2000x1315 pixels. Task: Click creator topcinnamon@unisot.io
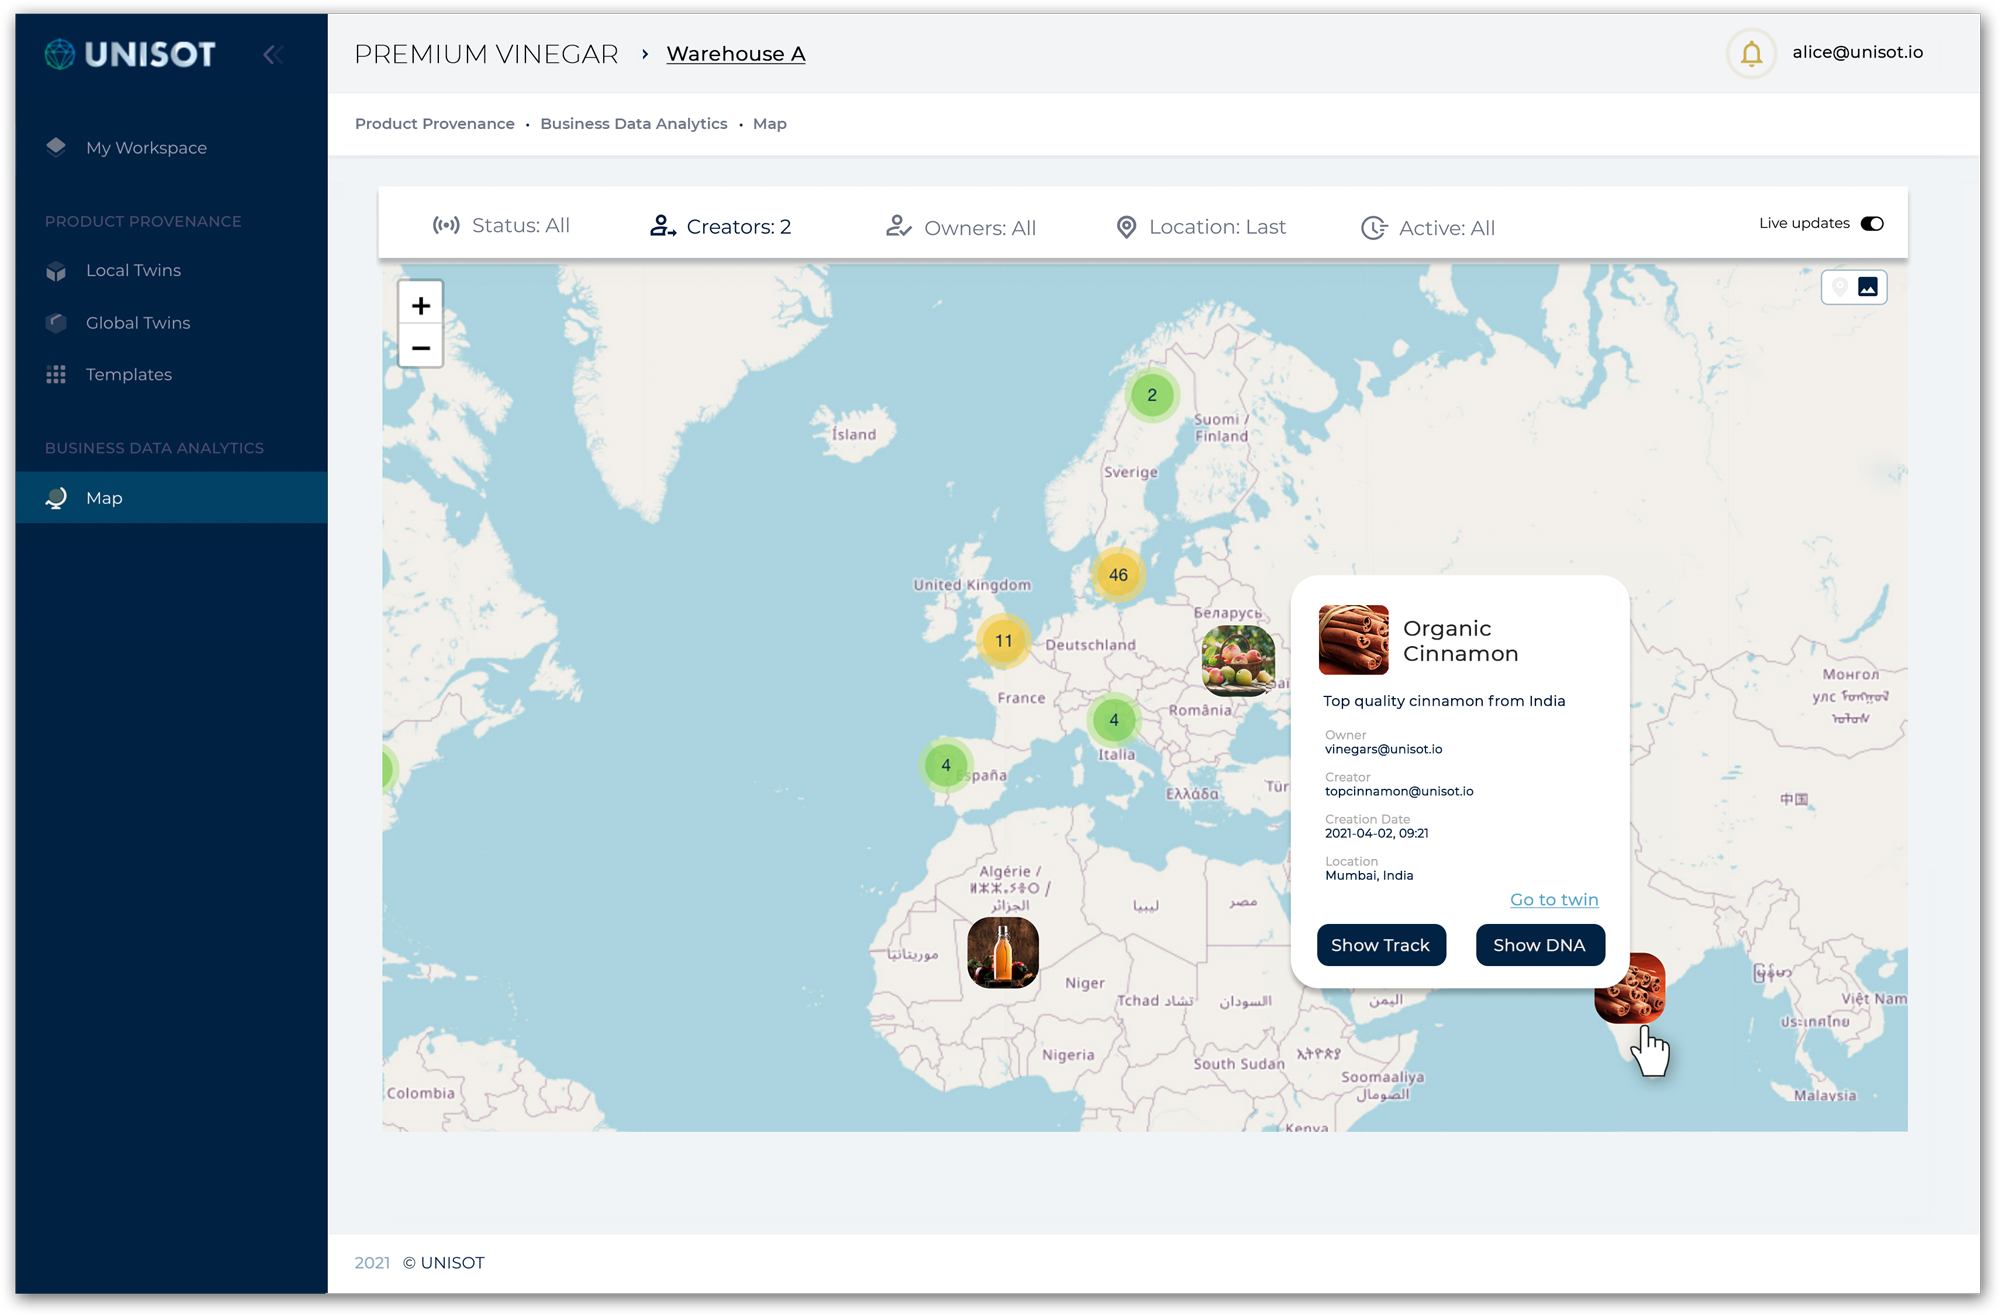[x=1399, y=792]
